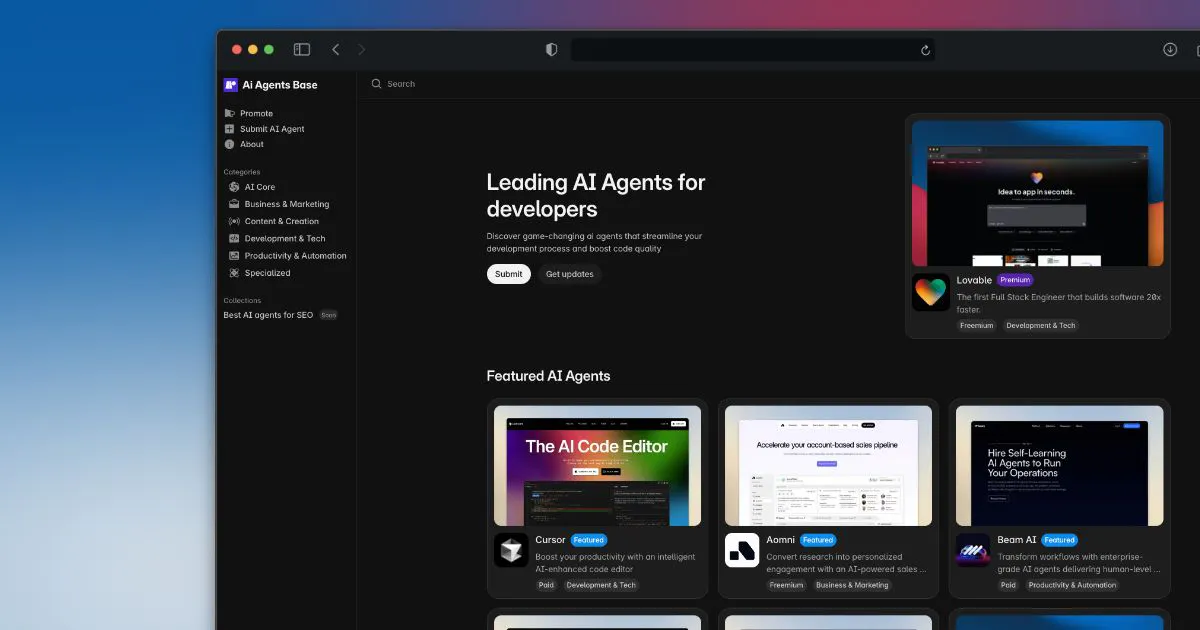
Task: Click the Development & Tech category icon
Action: point(234,238)
